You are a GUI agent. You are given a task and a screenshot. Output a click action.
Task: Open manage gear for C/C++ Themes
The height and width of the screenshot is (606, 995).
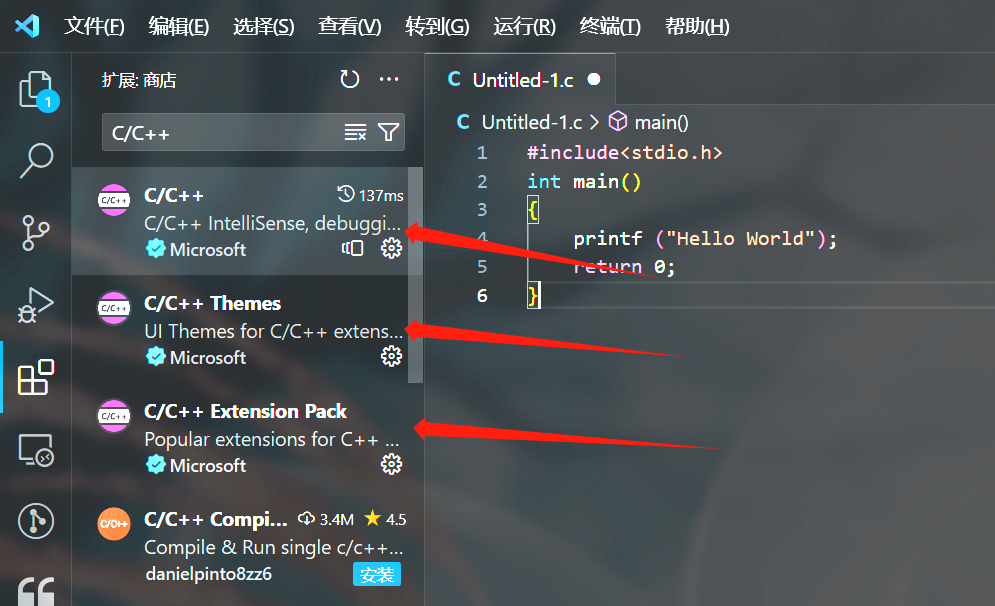point(391,356)
